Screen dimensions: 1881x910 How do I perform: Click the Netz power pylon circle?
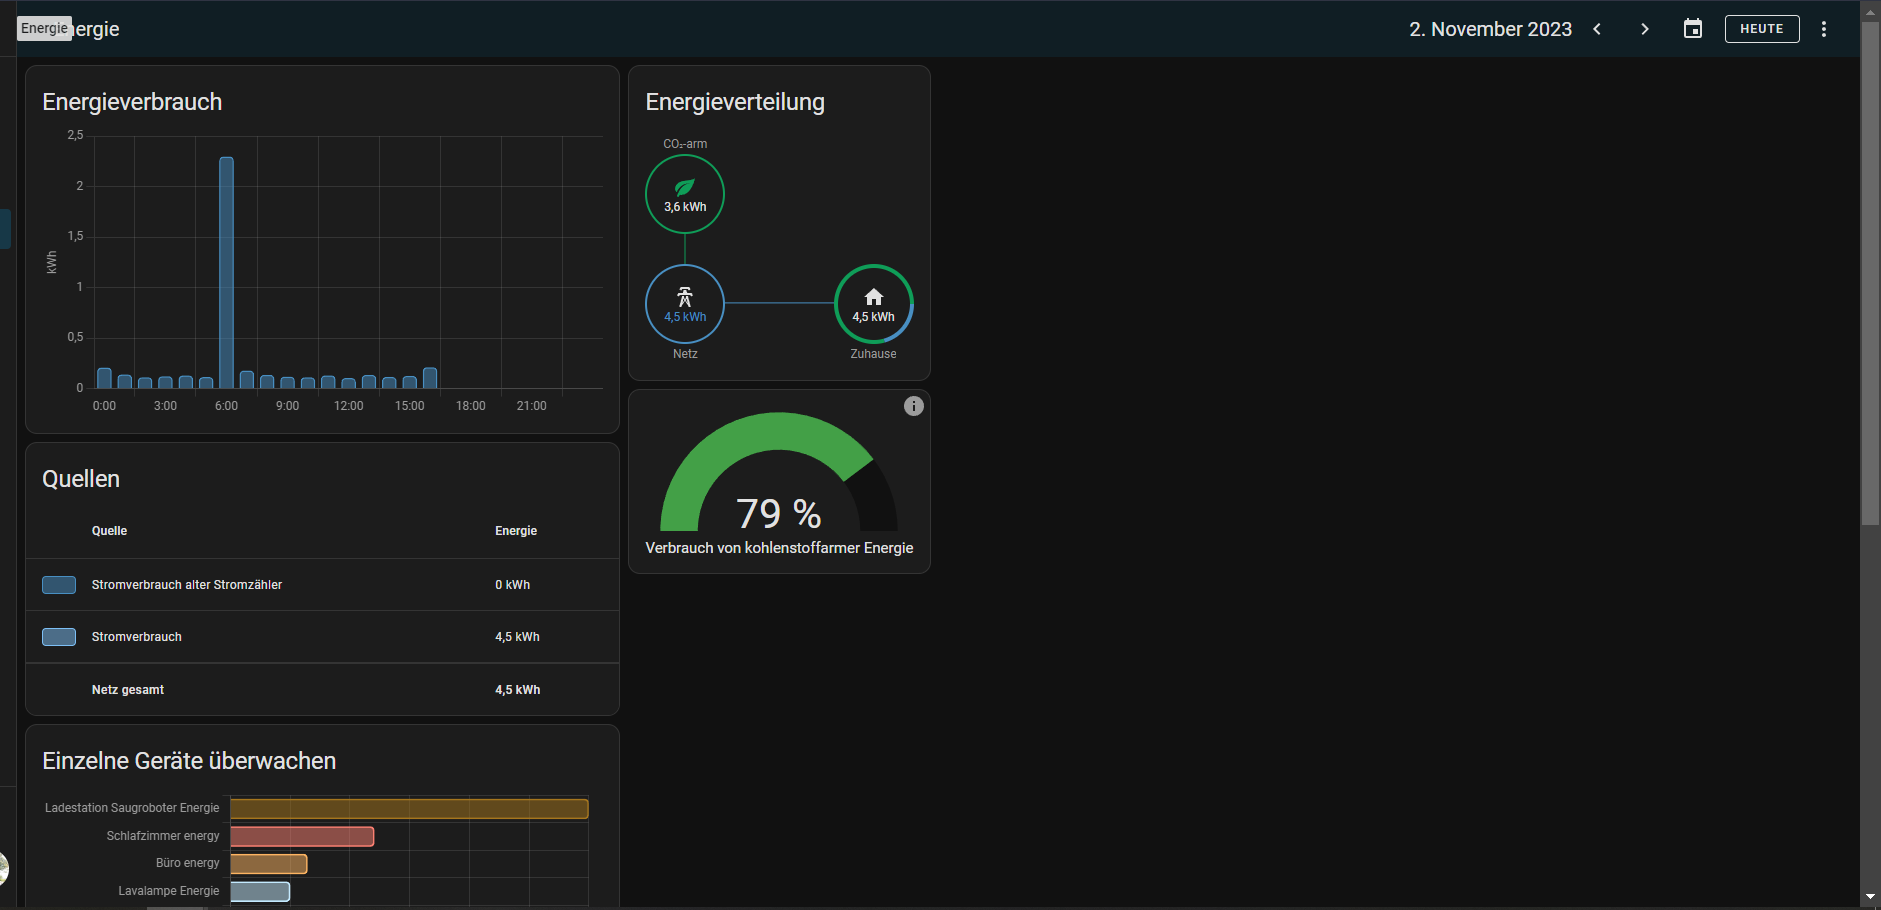pos(685,303)
